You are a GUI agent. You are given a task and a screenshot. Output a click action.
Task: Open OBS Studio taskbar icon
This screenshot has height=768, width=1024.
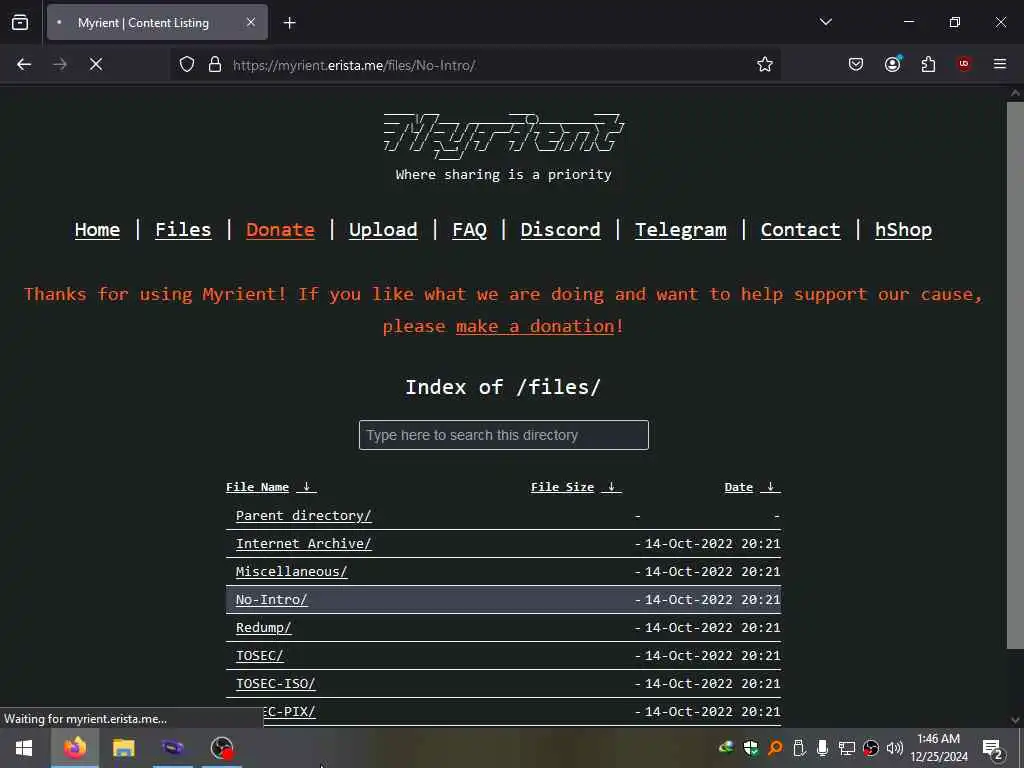click(222, 748)
